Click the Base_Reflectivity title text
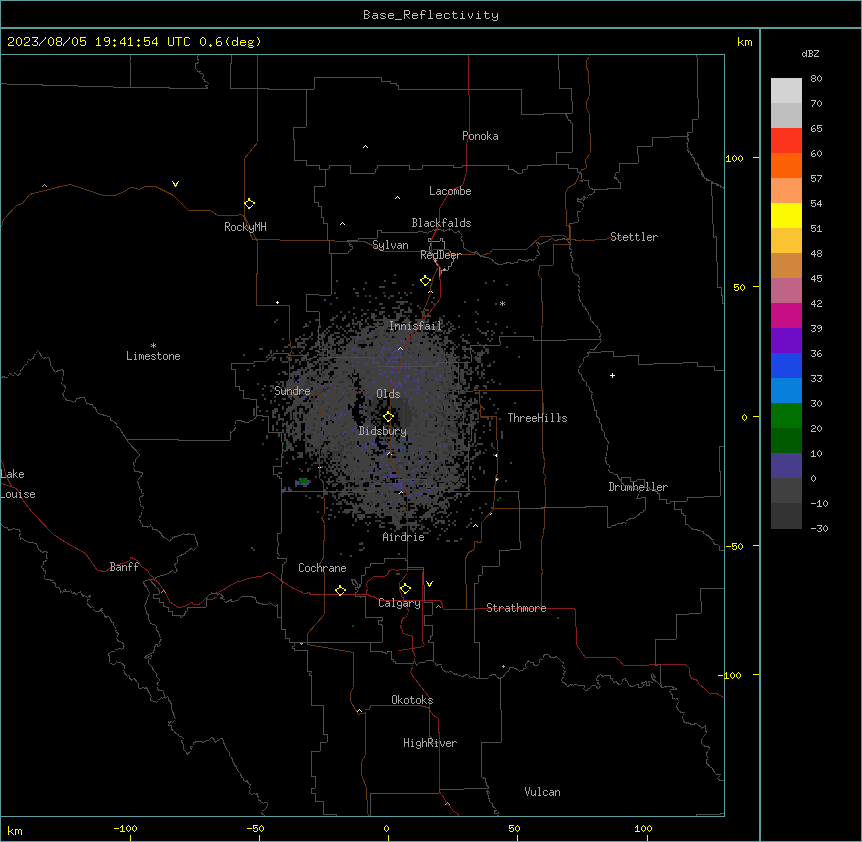Image resolution: width=862 pixels, height=842 pixels. [431, 15]
